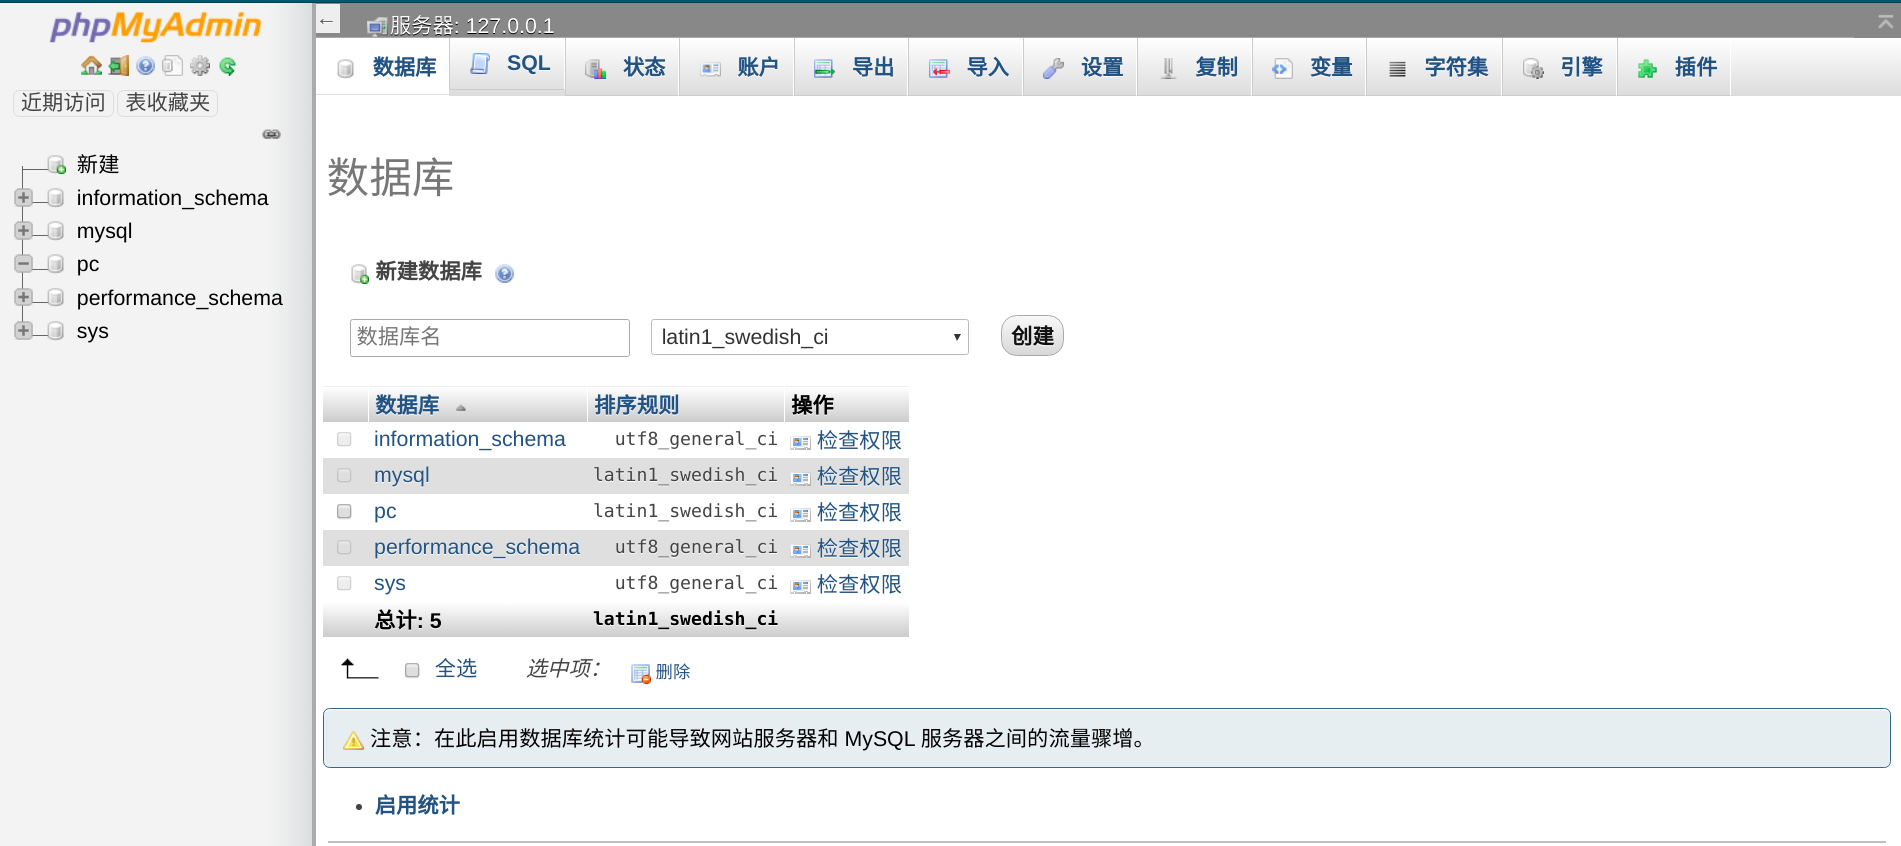Expand mysql node in navigation tree
Viewport: 1901px width, 846px height.
[24, 231]
